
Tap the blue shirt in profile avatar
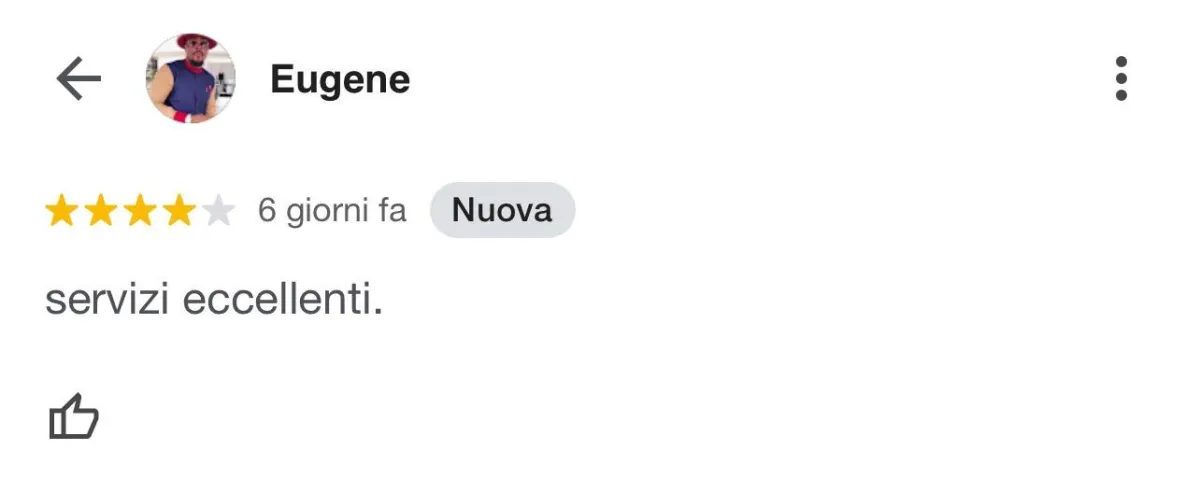click(x=190, y=97)
